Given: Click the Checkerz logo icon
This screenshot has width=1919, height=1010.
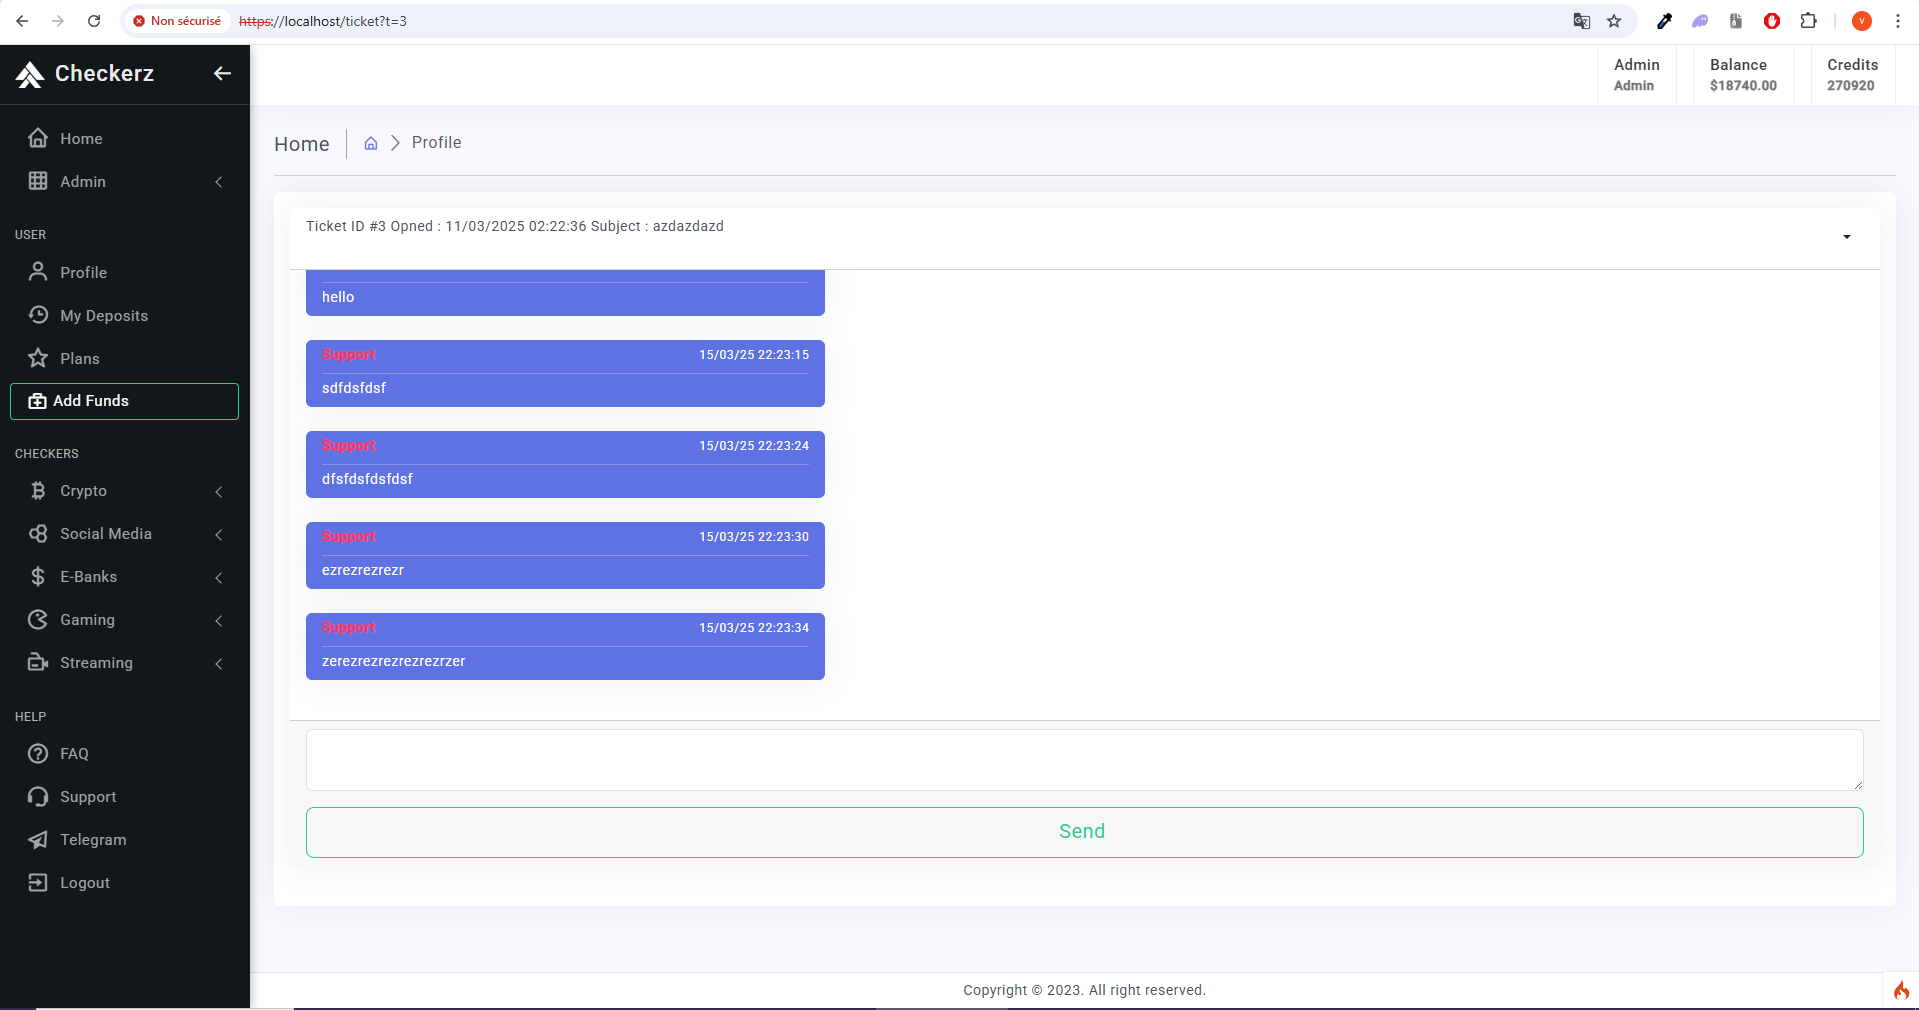Looking at the screenshot, I should tap(30, 74).
